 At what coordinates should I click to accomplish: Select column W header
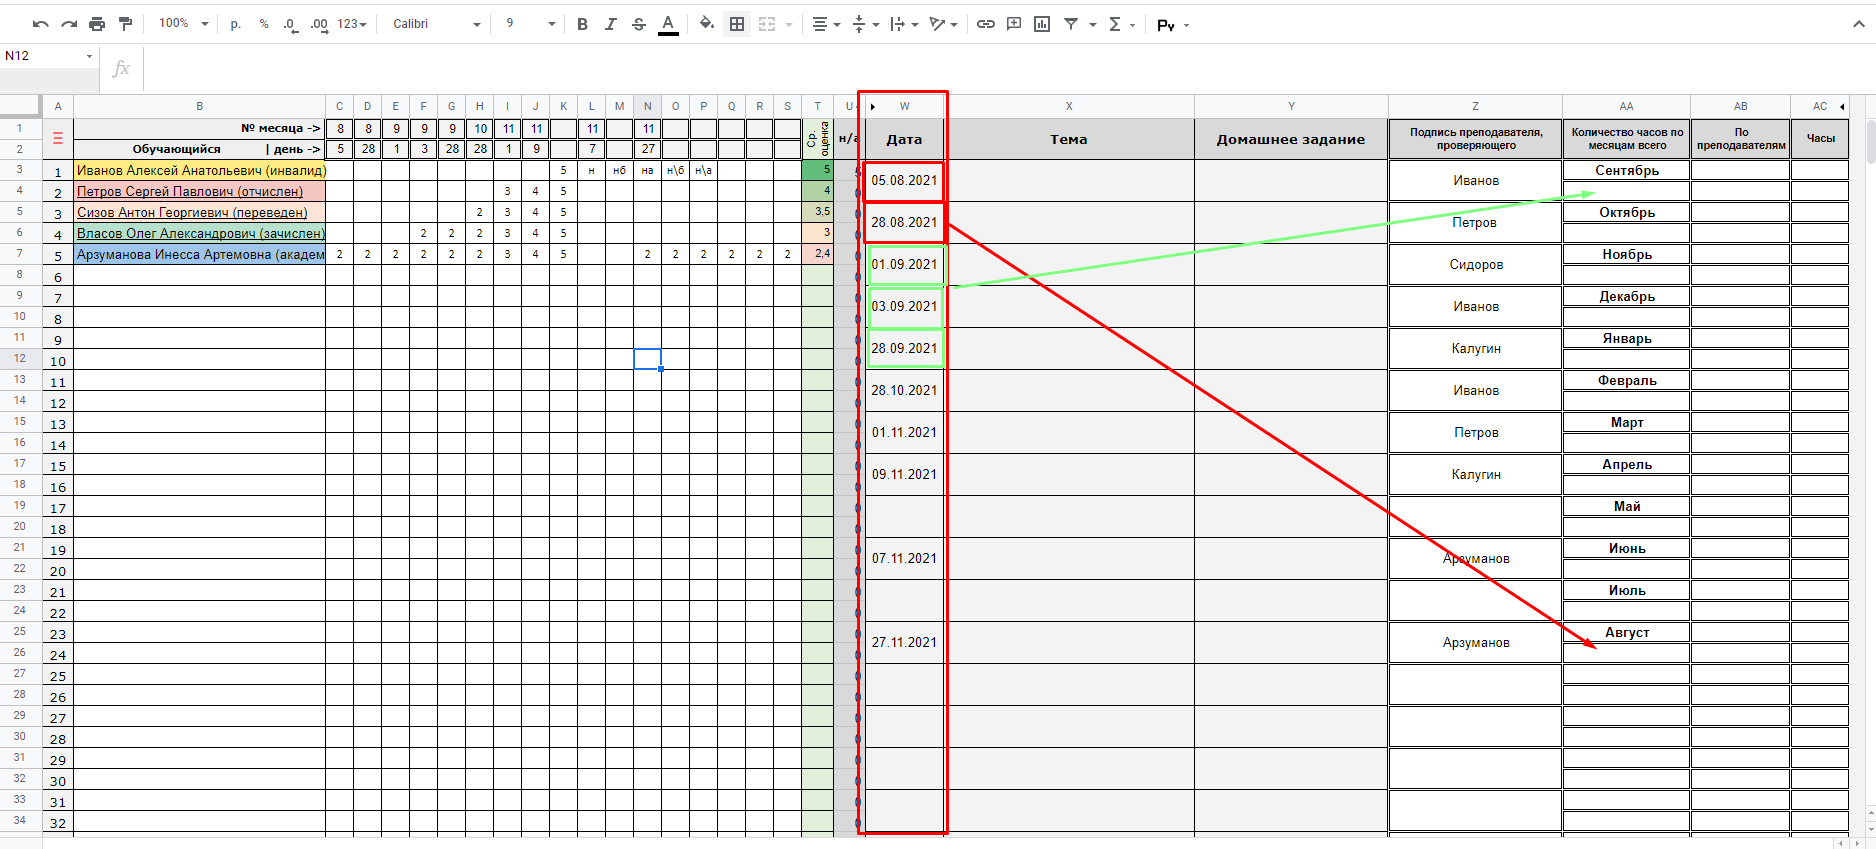click(904, 106)
